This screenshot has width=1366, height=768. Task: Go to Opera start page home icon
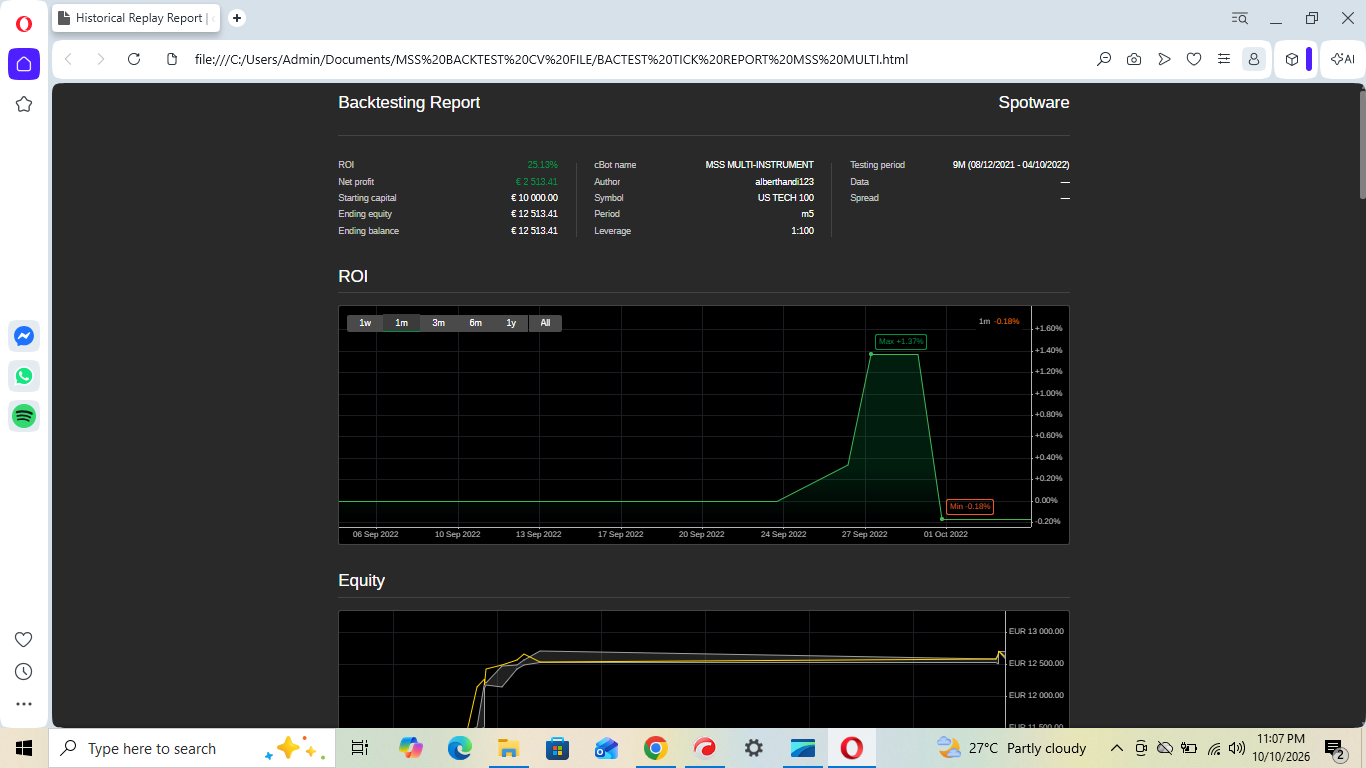[24, 64]
